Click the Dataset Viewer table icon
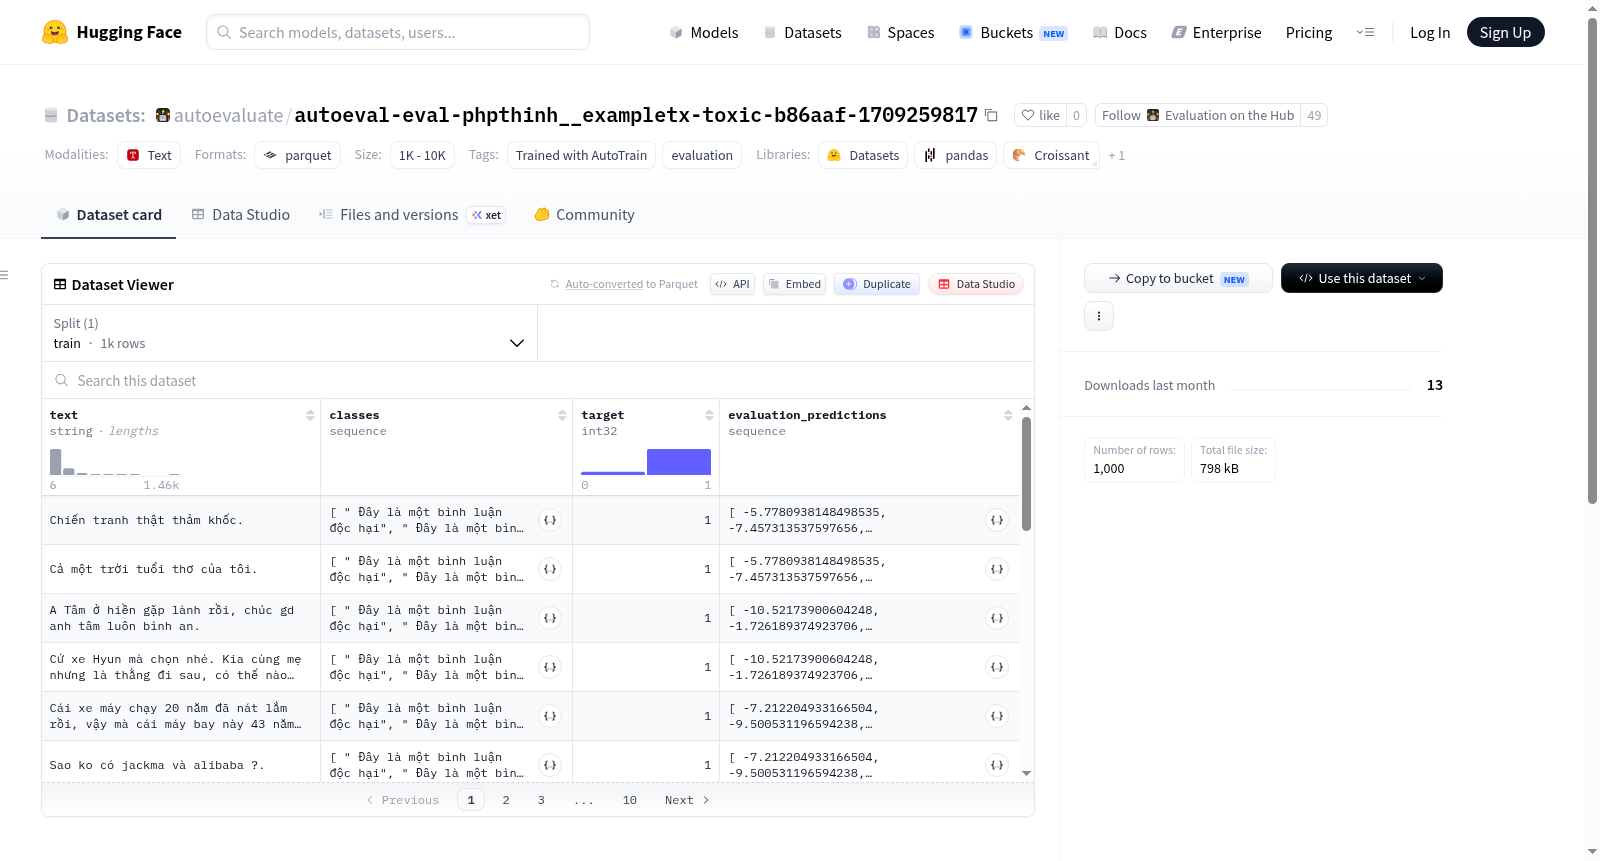Screen dimensions: 1600x861 tap(60, 284)
